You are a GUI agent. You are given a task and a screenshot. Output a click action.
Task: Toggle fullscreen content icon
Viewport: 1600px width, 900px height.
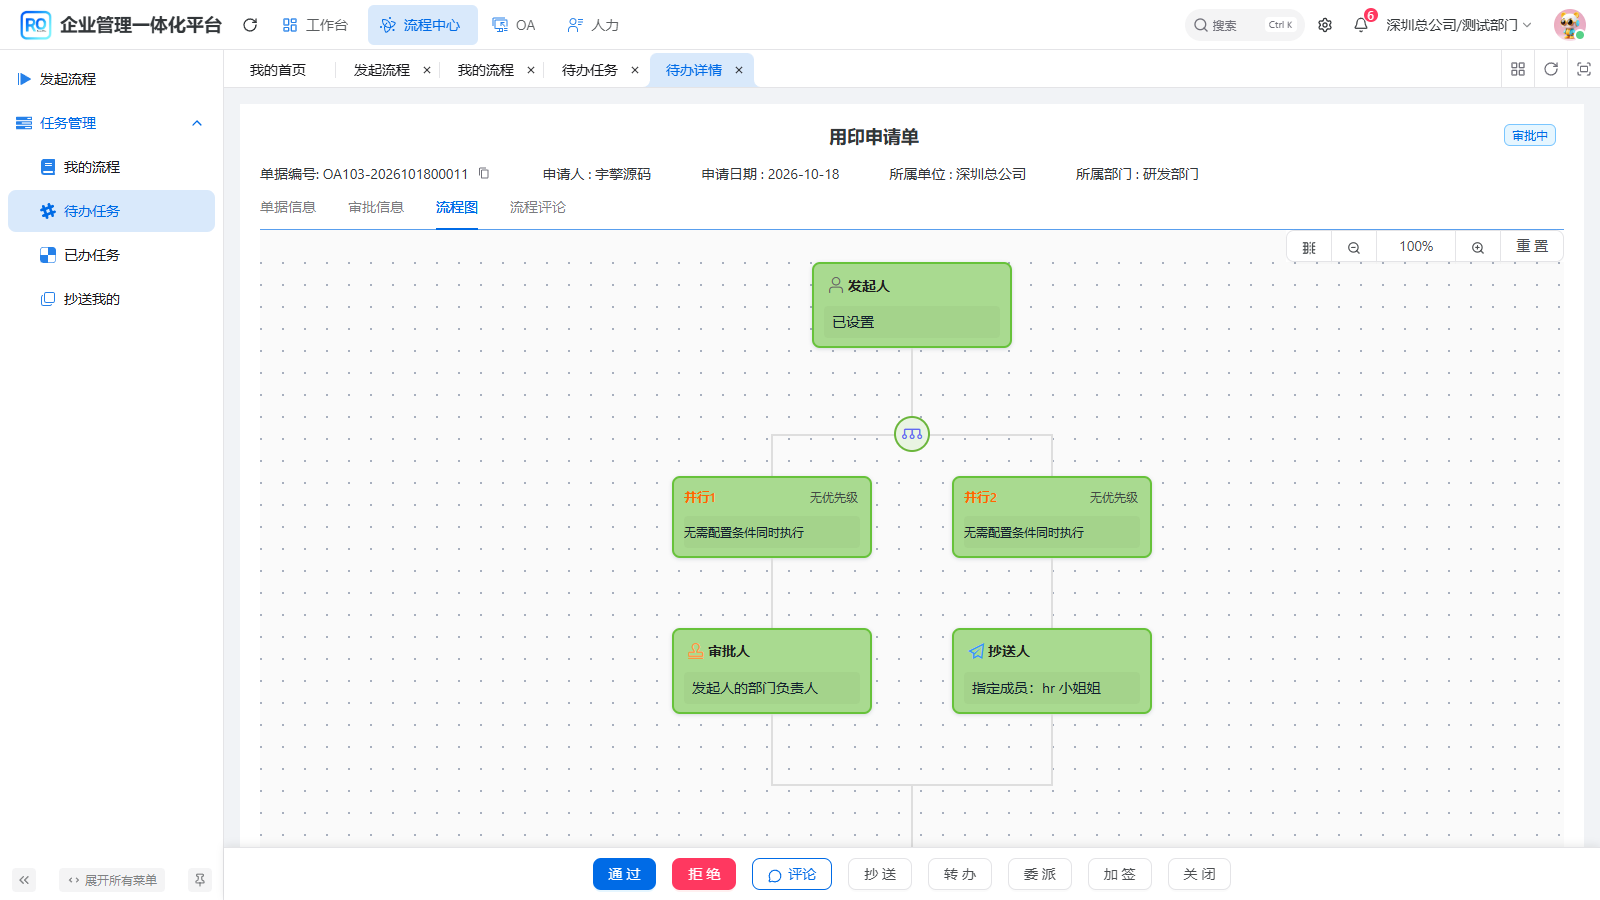[x=1584, y=69]
